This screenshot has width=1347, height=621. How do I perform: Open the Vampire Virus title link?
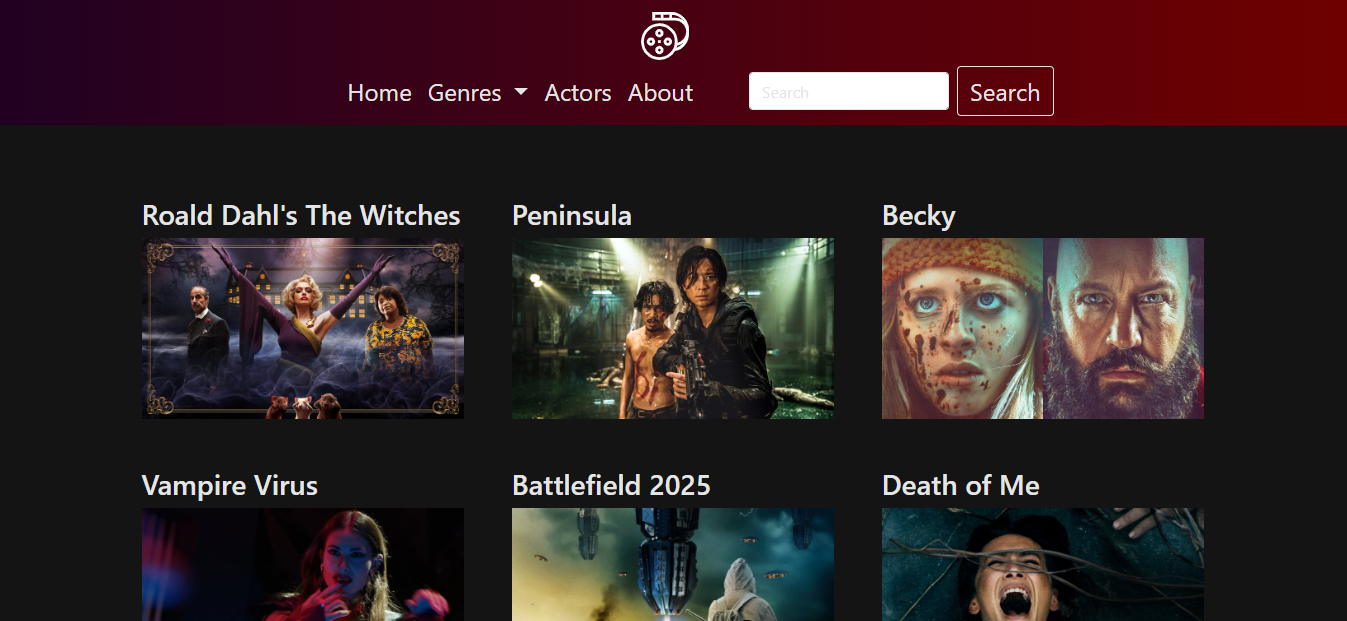pos(230,485)
